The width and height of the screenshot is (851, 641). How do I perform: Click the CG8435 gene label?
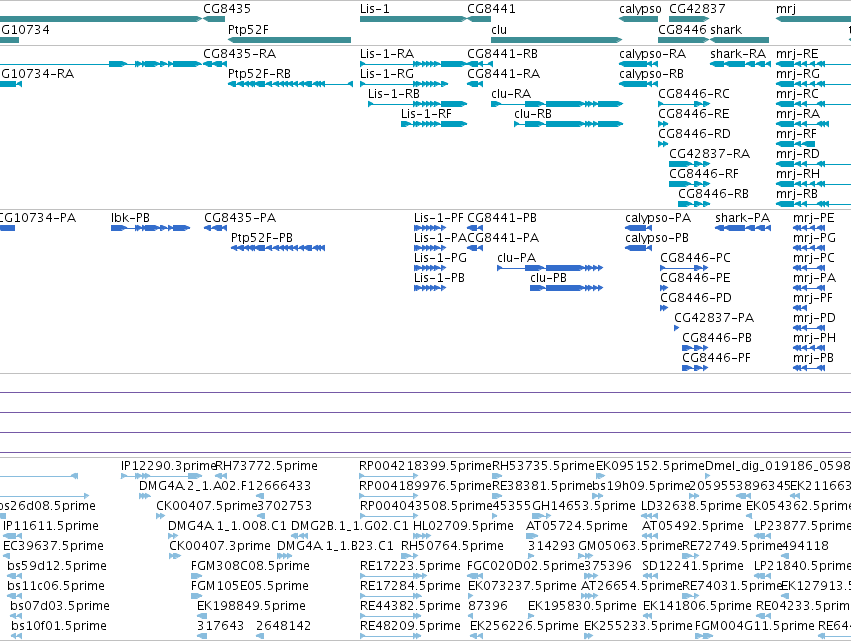tap(227, 9)
